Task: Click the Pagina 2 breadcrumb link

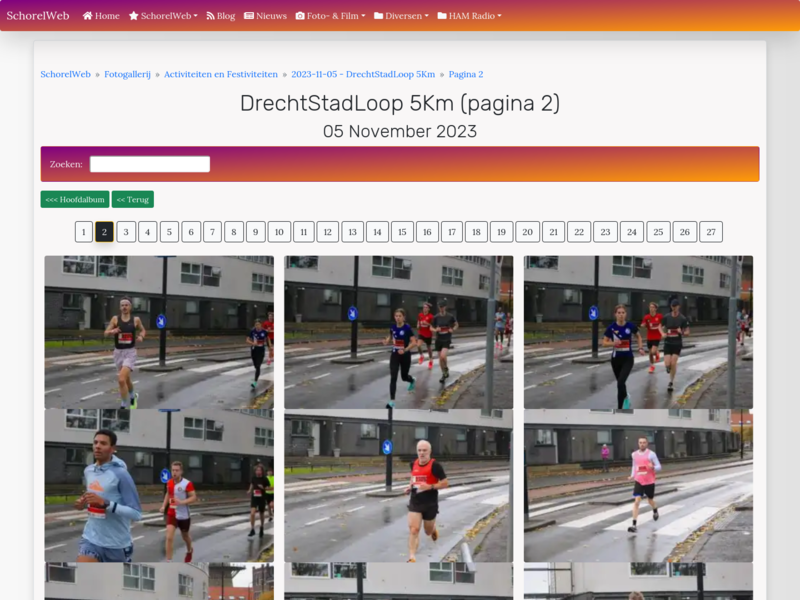Action: click(466, 74)
